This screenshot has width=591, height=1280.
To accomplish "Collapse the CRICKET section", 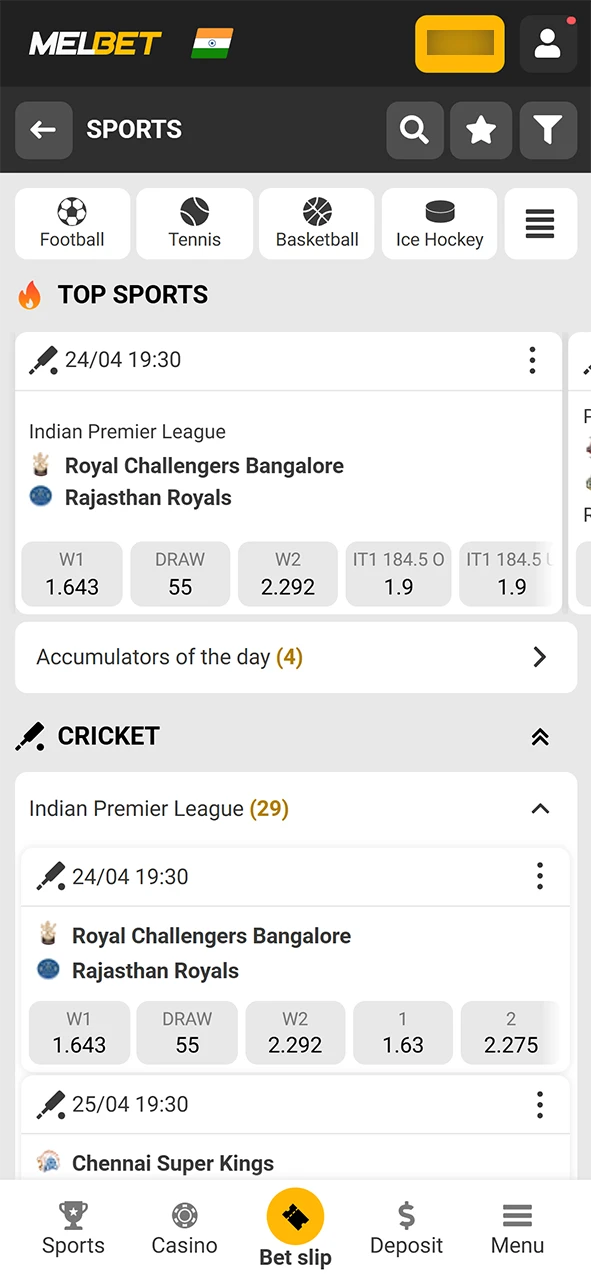I will pyautogui.click(x=540, y=736).
